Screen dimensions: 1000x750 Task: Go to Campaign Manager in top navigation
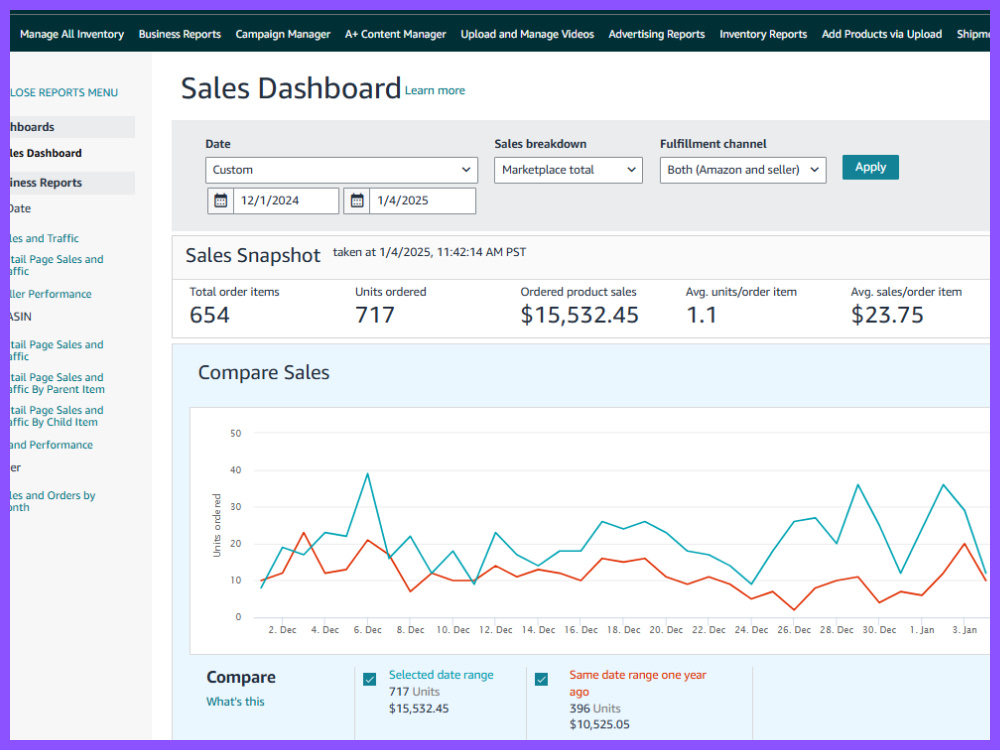point(283,34)
